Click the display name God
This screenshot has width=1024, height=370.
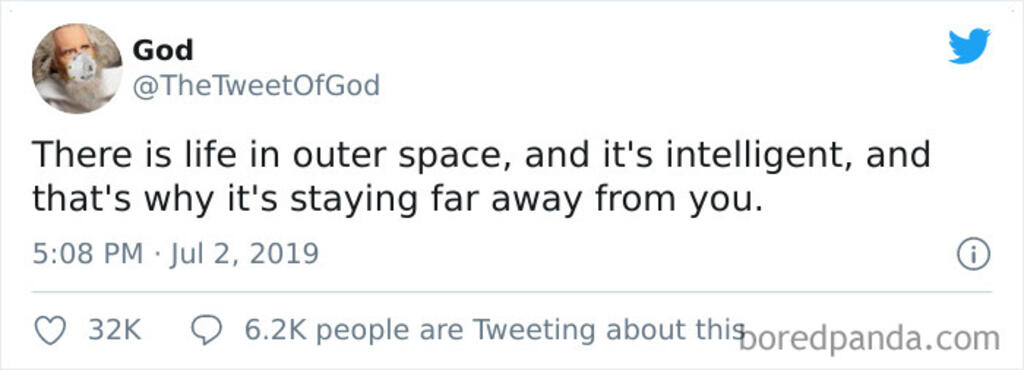tap(163, 50)
